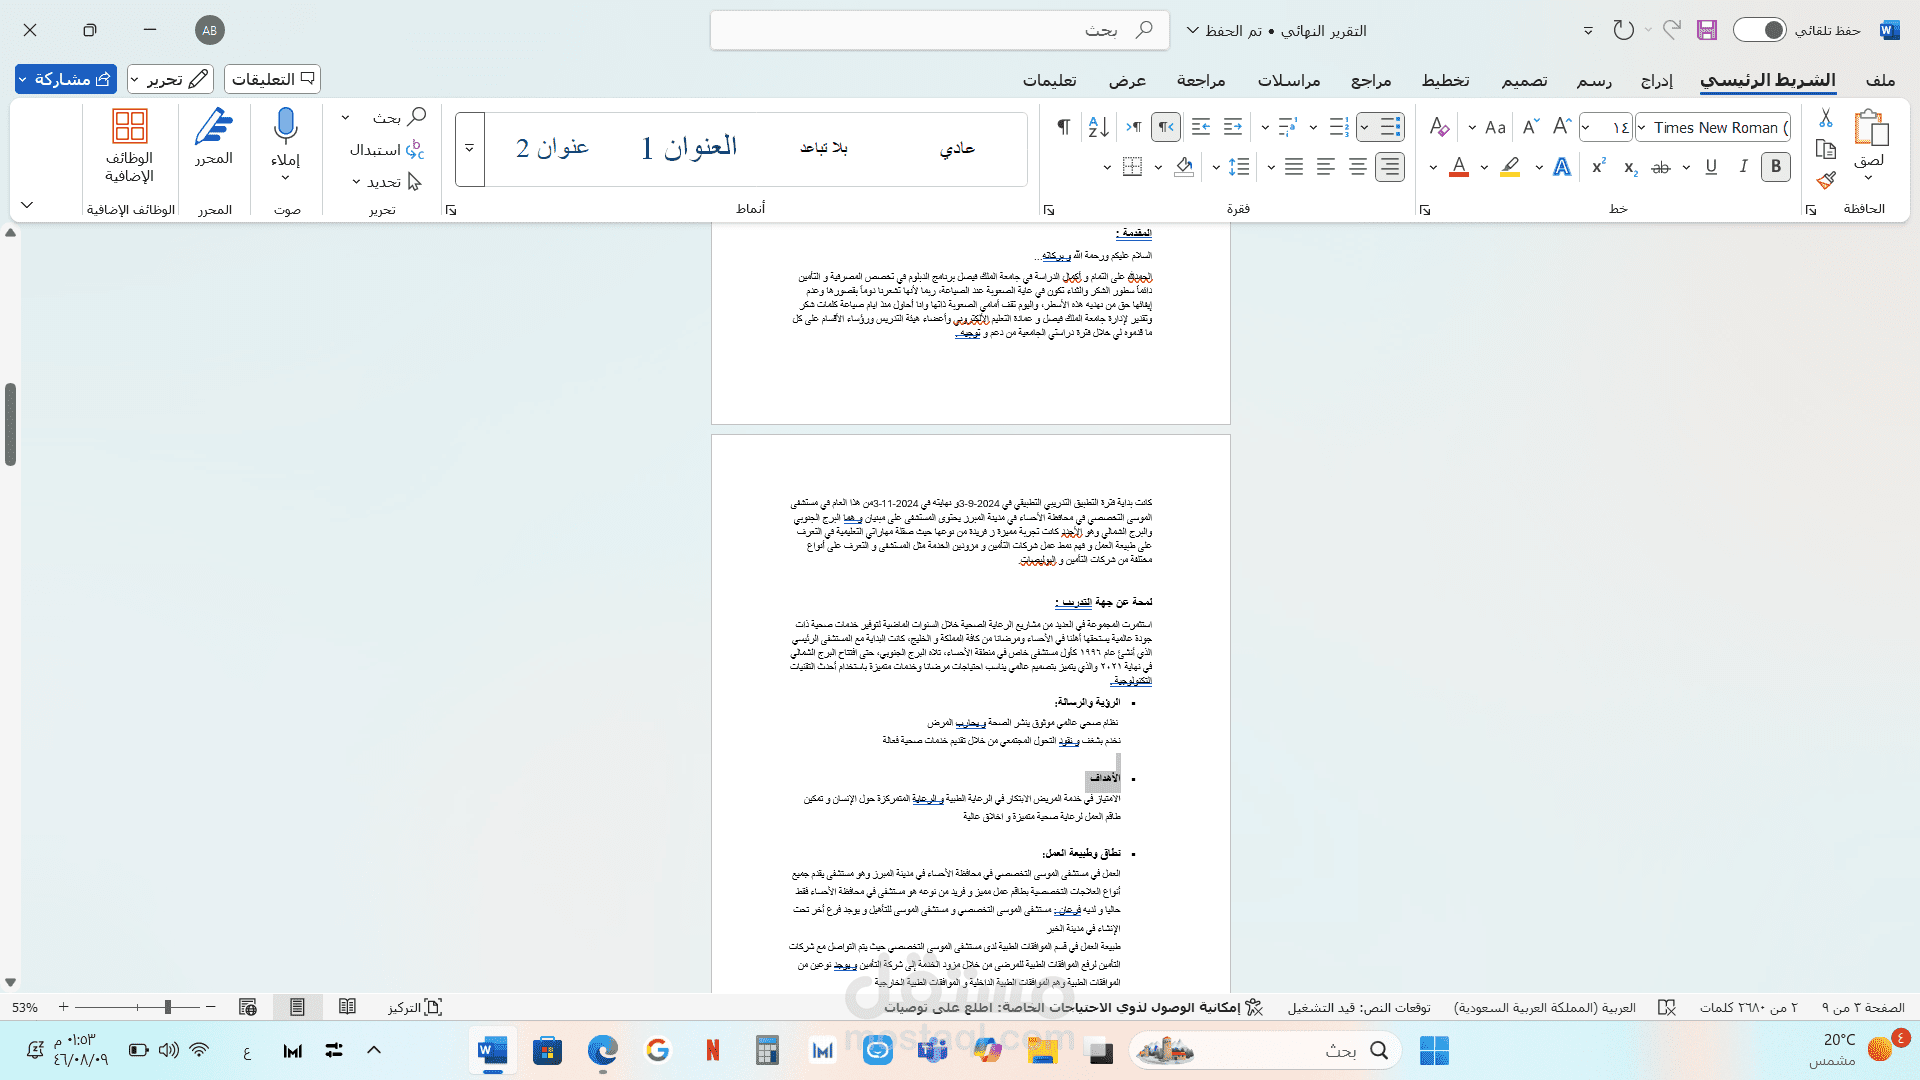The width and height of the screenshot is (1920, 1080).
Task: Click the zoom slider handle
Action: tap(168, 1007)
